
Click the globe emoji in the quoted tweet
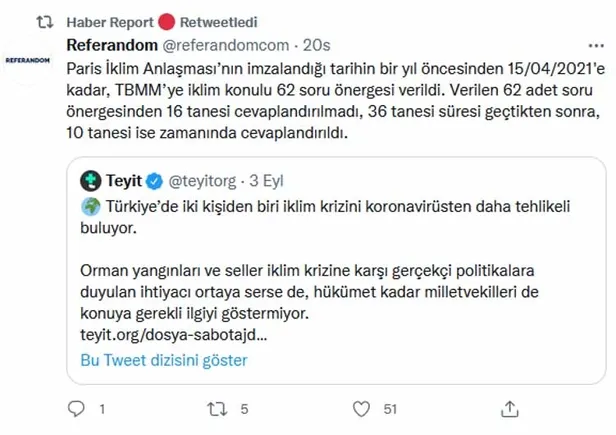click(90, 208)
